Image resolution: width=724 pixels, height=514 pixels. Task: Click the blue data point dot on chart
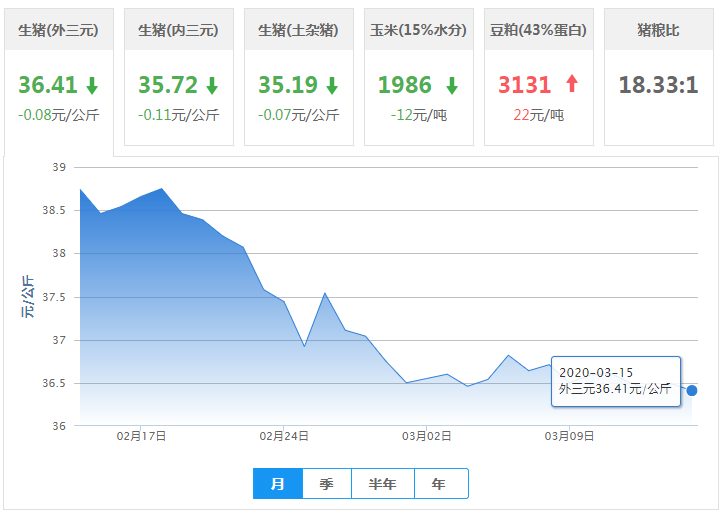point(692,390)
